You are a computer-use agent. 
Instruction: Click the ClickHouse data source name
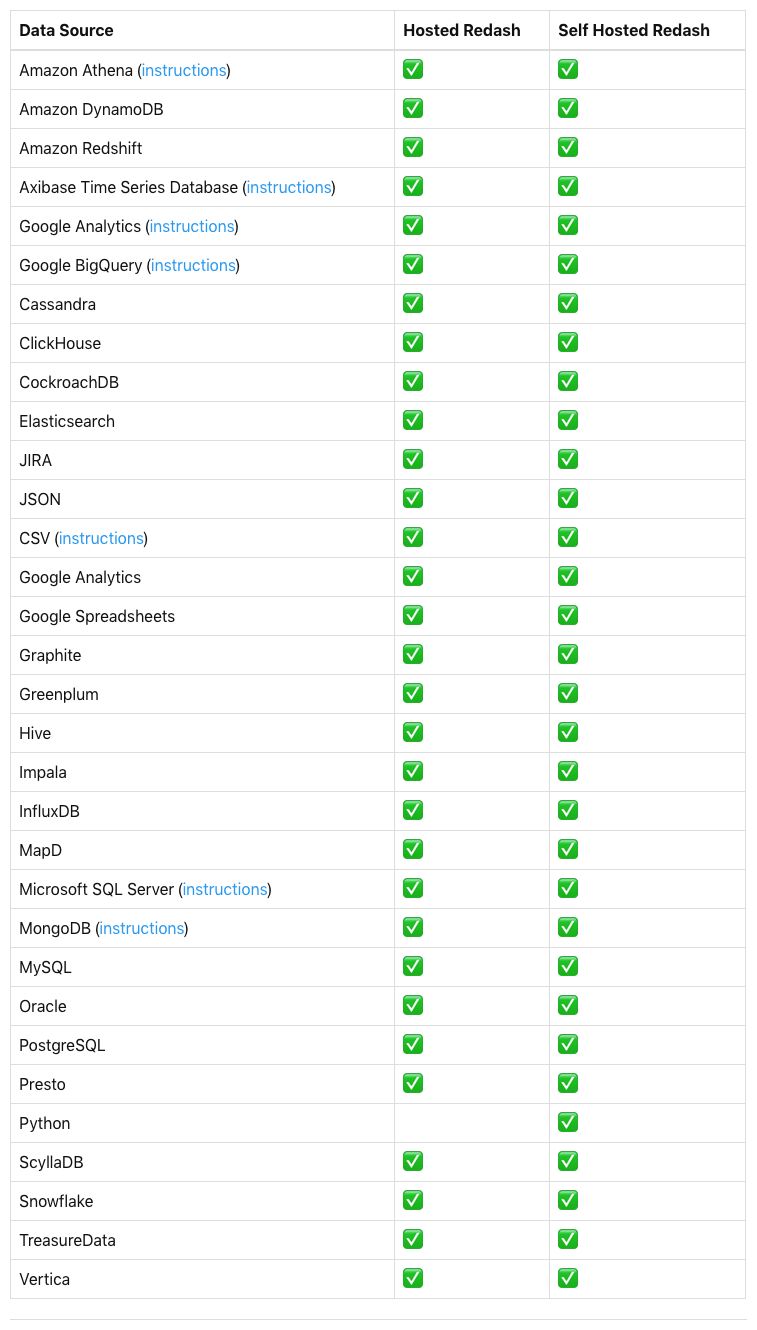point(60,343)
